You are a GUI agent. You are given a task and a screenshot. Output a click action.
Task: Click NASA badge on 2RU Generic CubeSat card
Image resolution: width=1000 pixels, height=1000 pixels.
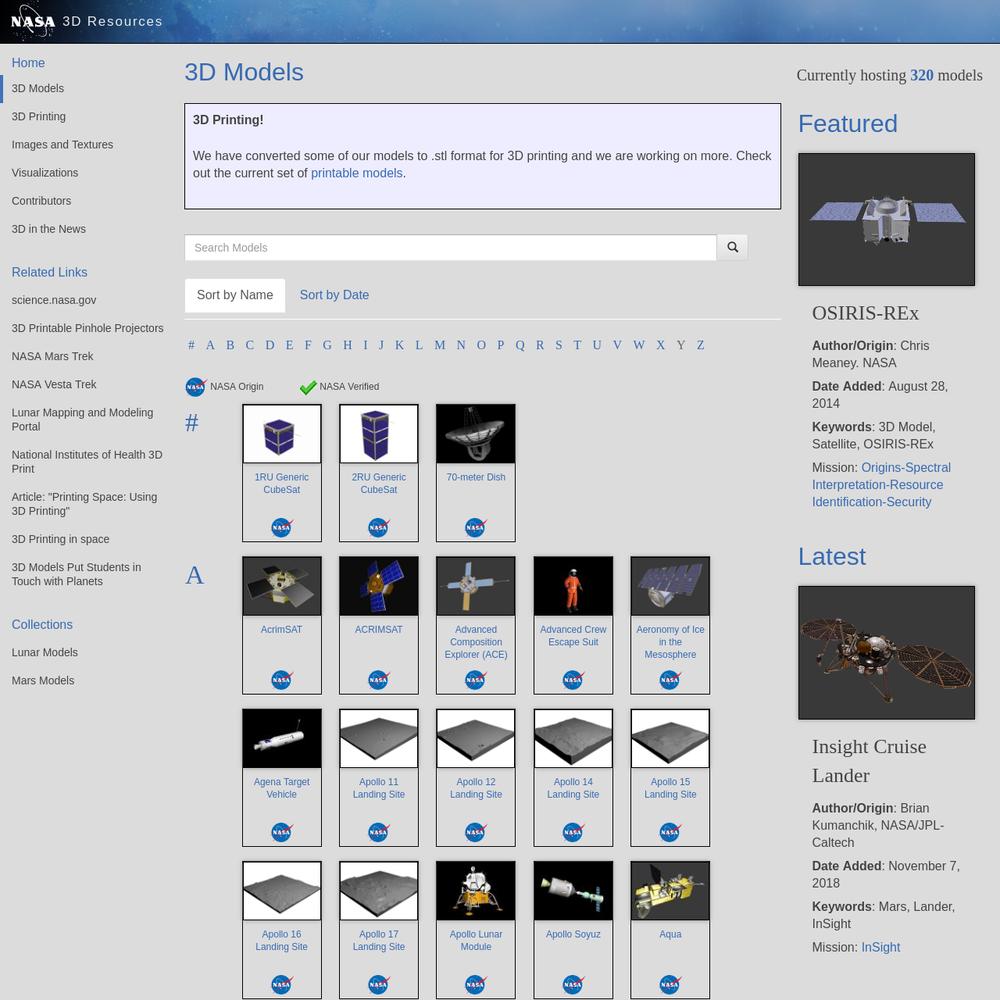pos(379,527)
